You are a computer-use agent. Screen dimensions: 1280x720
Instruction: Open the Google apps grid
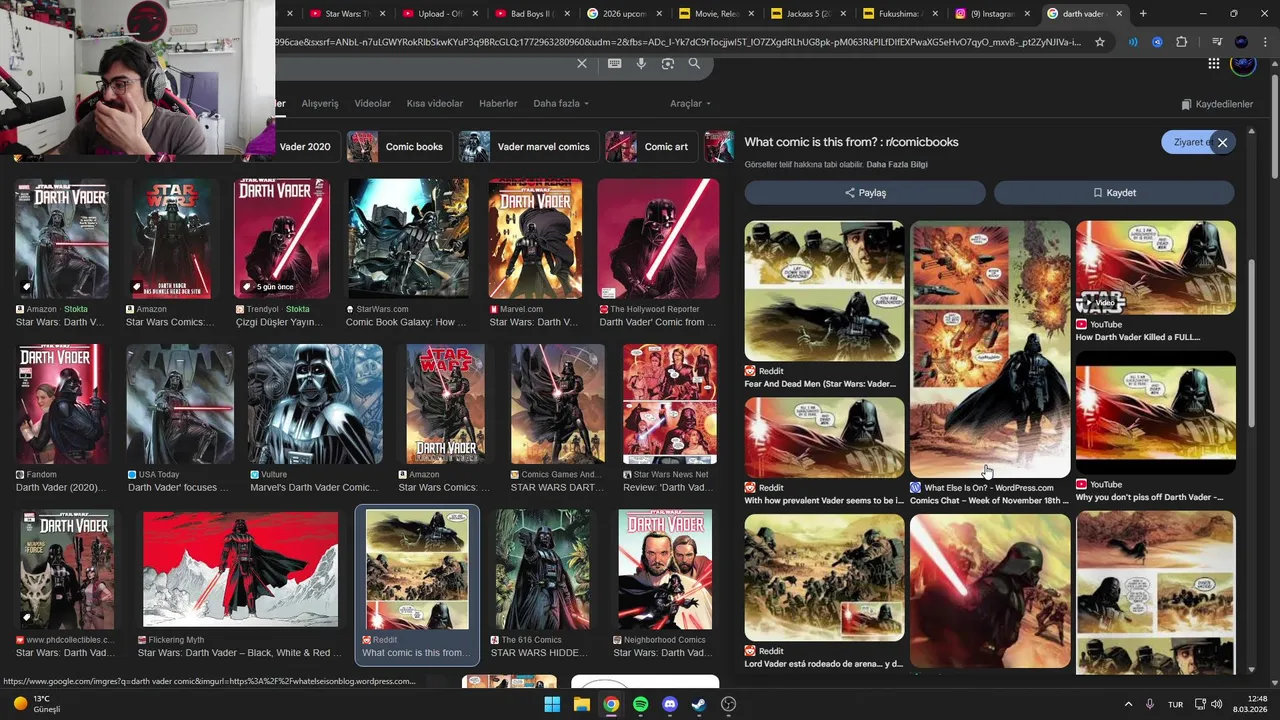[x=1213, y=64]
